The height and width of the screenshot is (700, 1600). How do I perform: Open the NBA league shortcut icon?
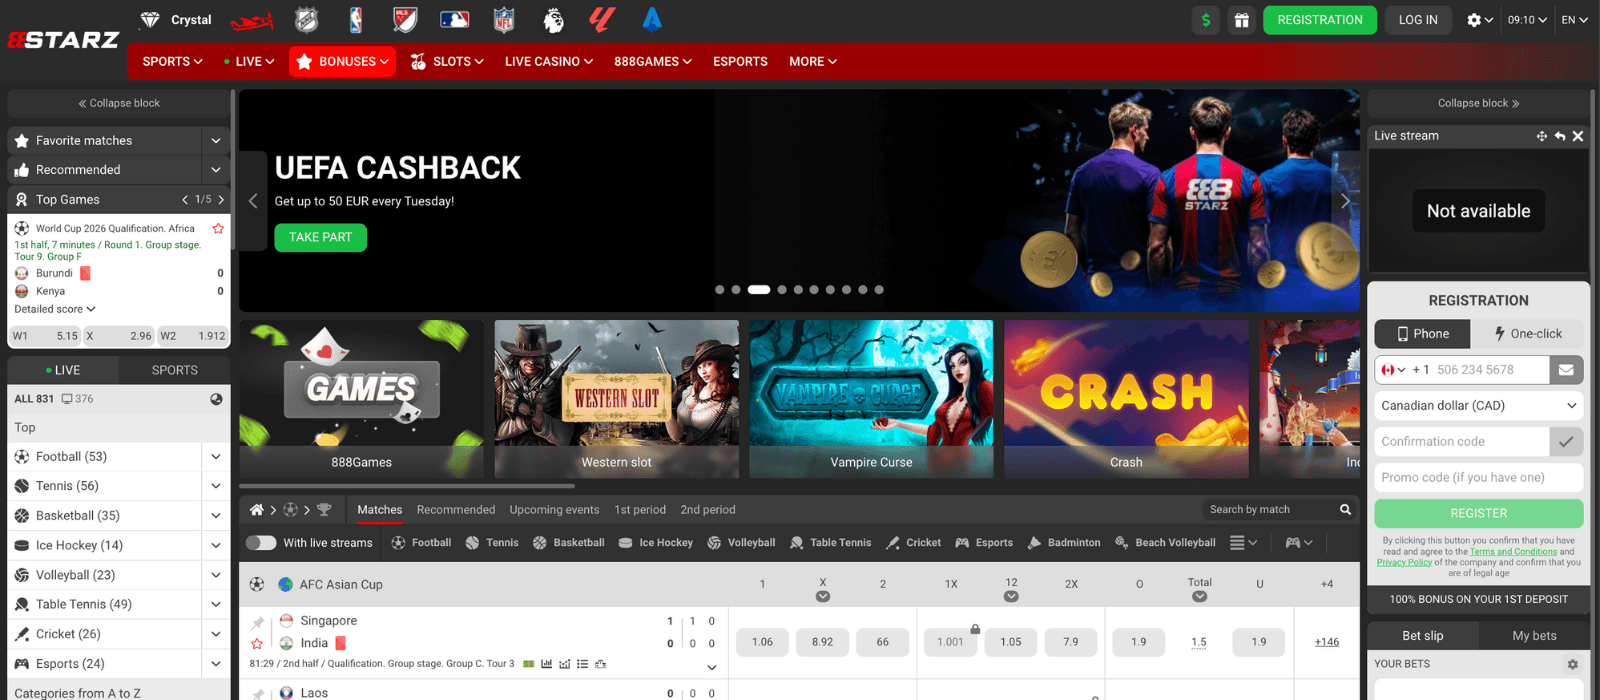(x=356, y=20)
